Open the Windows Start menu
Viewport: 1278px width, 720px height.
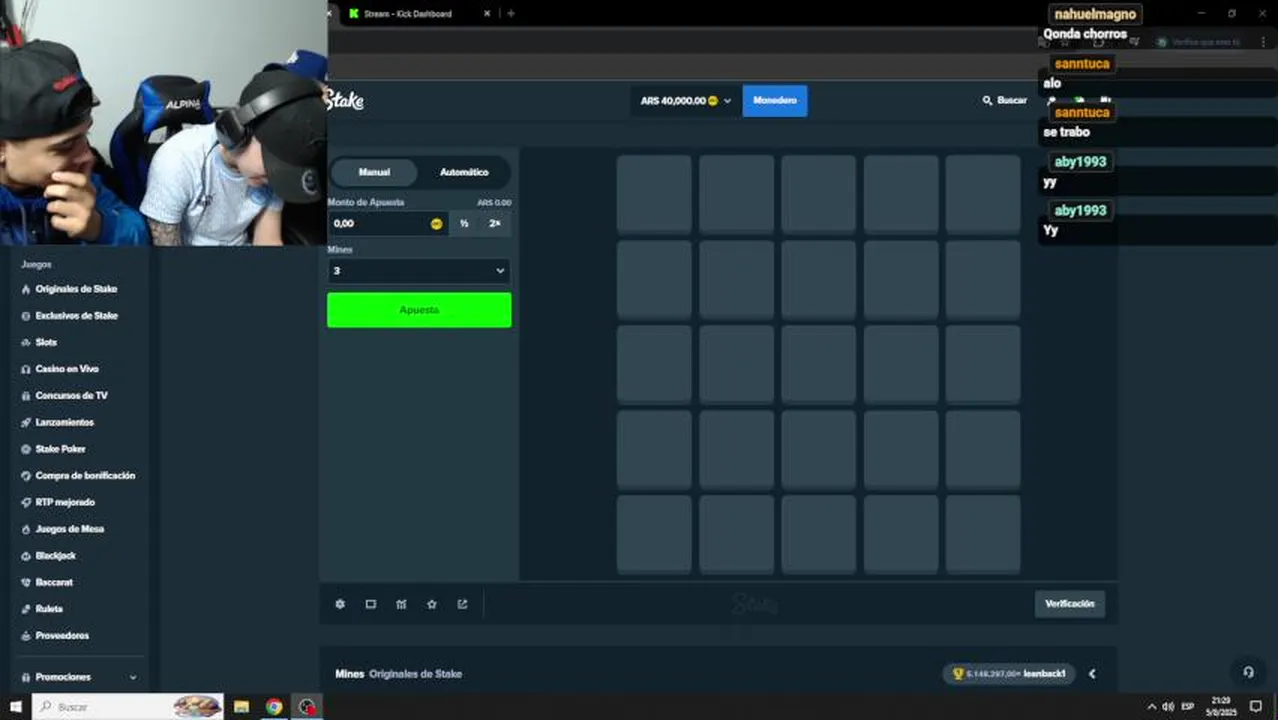pos(15,707)
